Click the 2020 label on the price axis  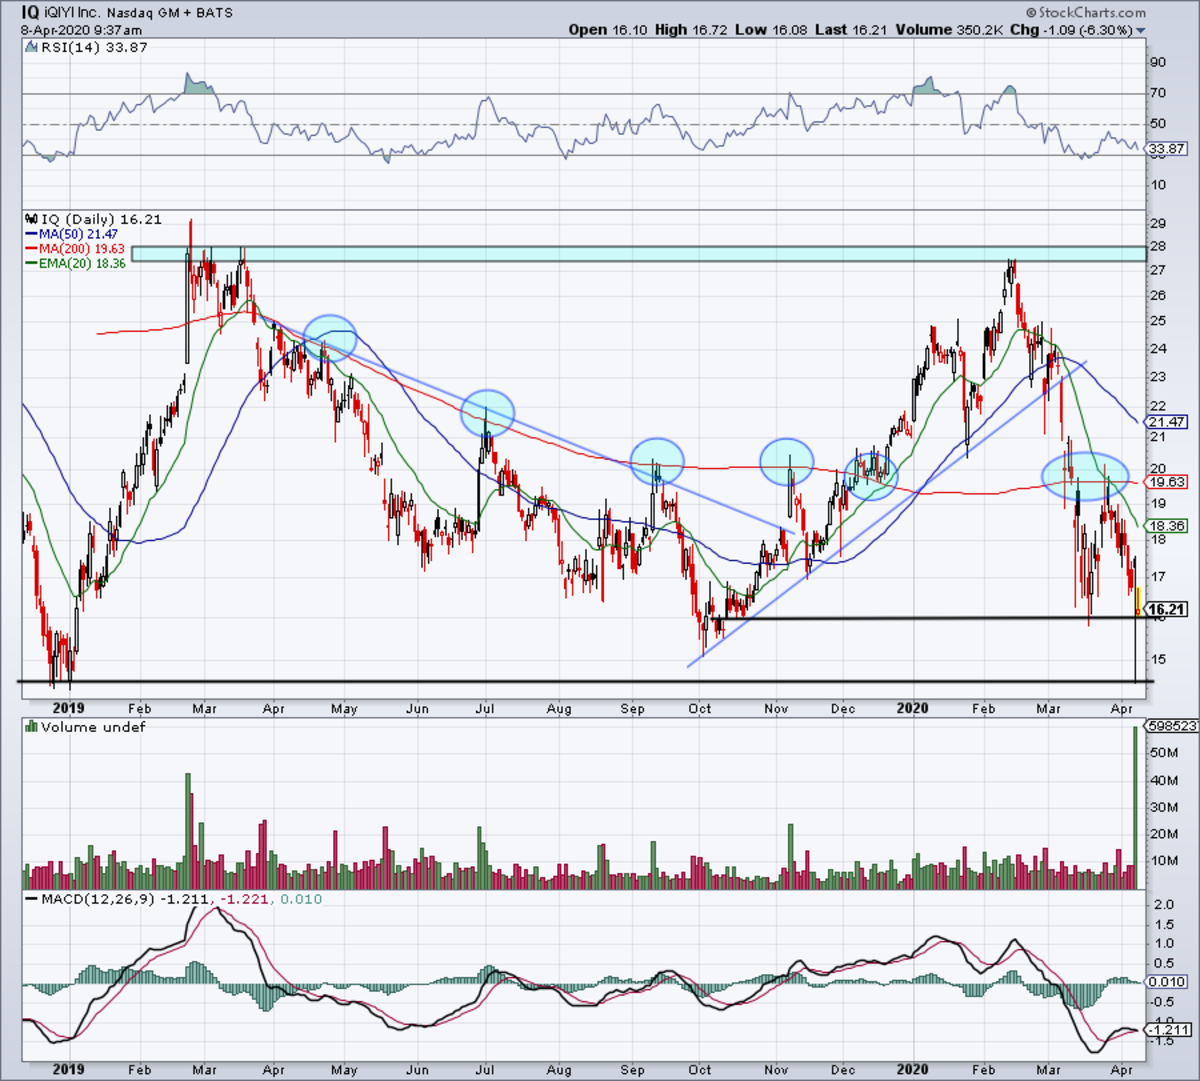click(x=912, y=708)
